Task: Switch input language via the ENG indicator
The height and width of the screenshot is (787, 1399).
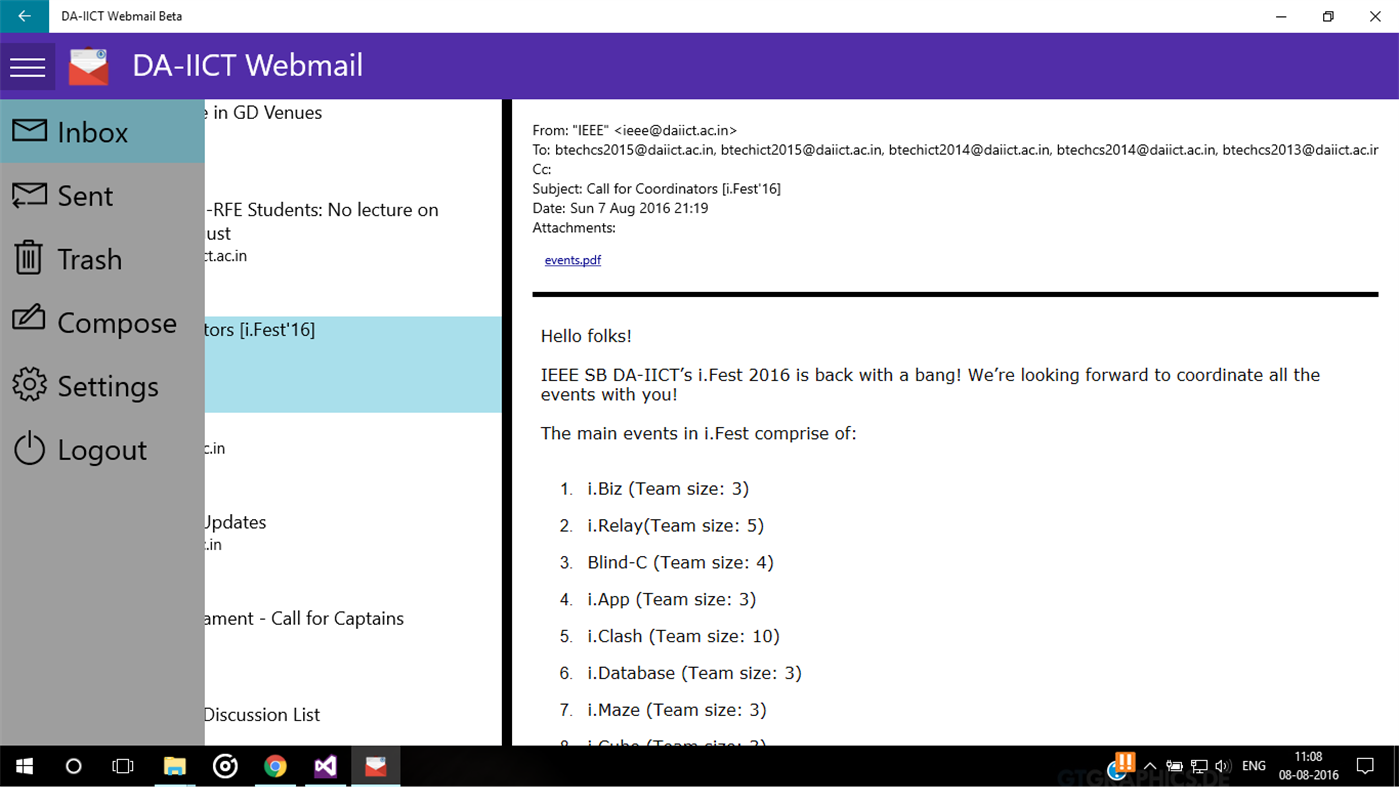Action: (1253, 766)
